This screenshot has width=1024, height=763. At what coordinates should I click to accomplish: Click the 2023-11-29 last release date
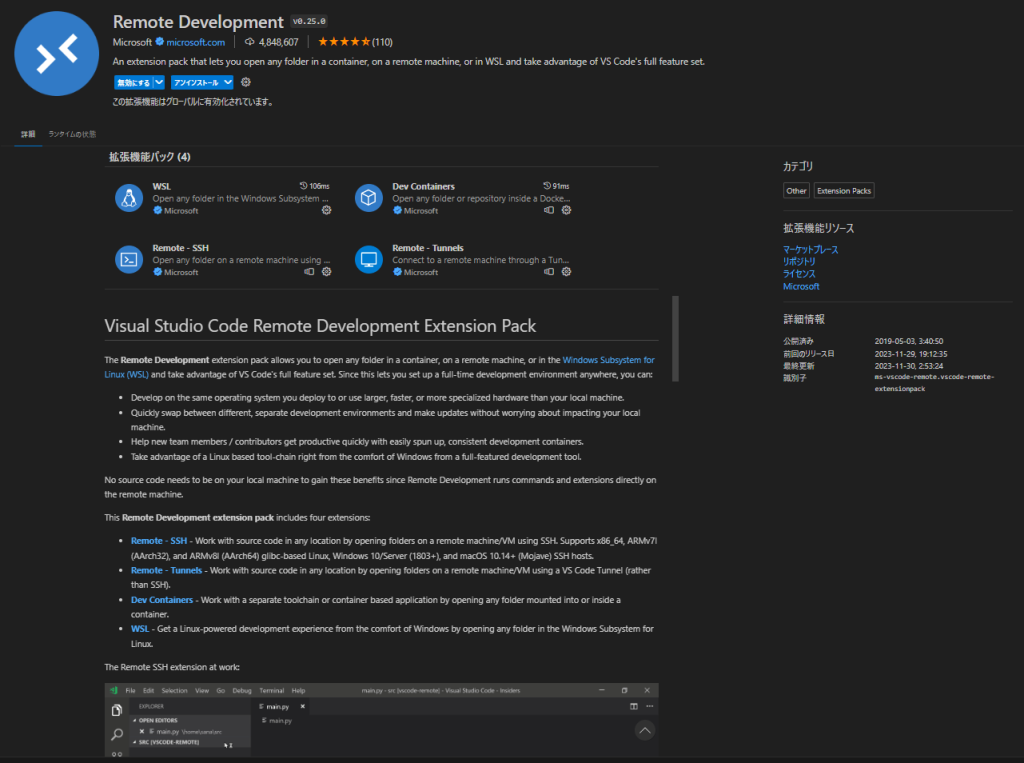pyautogui.click(x=911, y=353)
